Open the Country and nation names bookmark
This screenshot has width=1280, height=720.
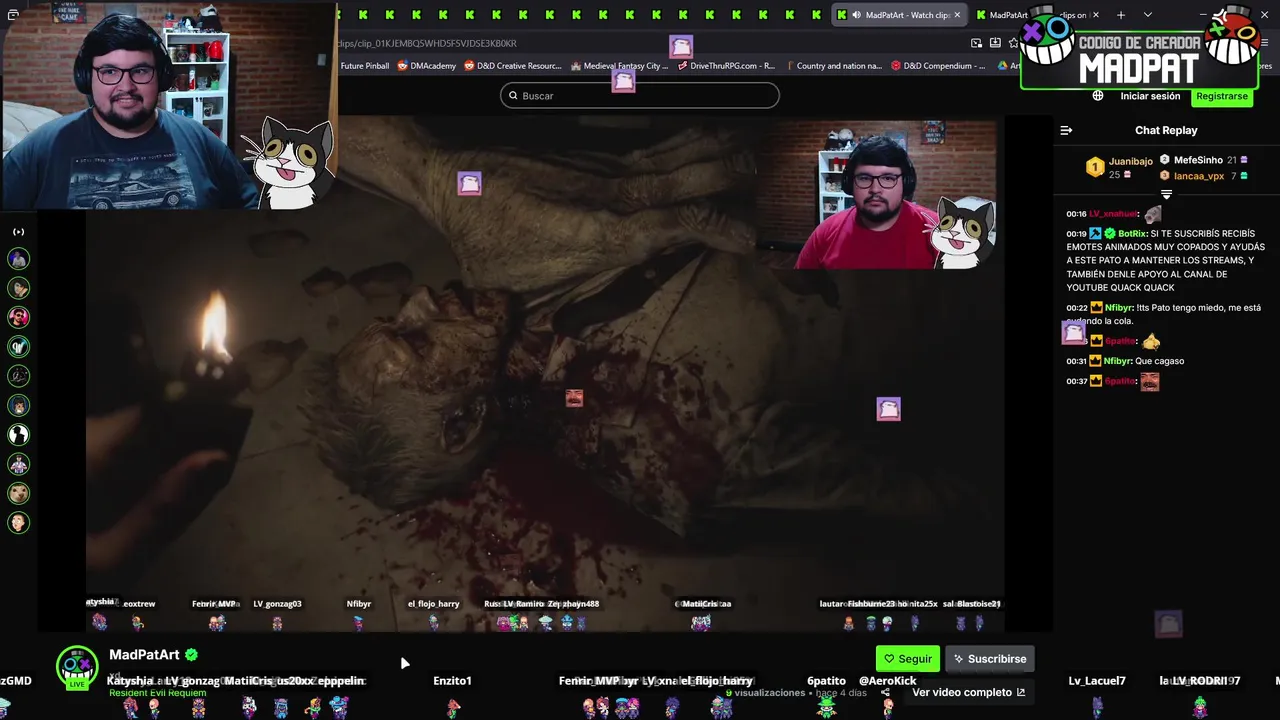(833, 66)
